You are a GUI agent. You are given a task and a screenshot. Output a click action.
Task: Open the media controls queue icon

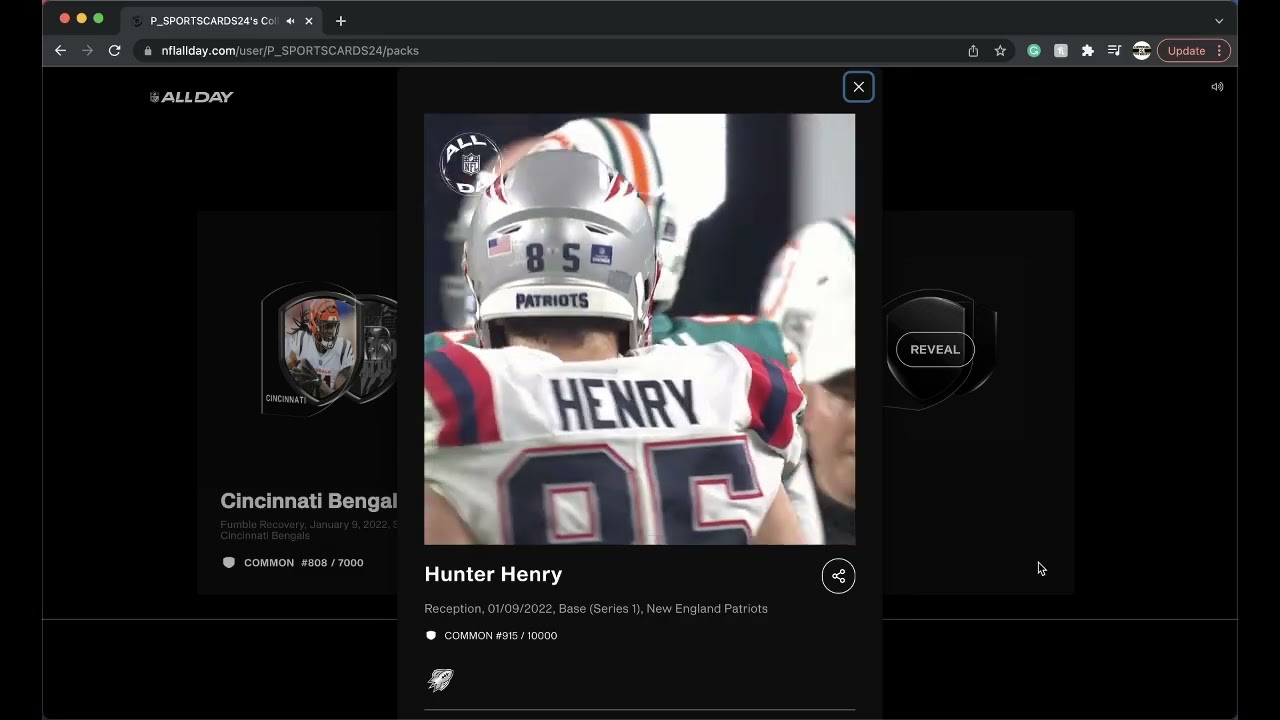click(1114, 51)
